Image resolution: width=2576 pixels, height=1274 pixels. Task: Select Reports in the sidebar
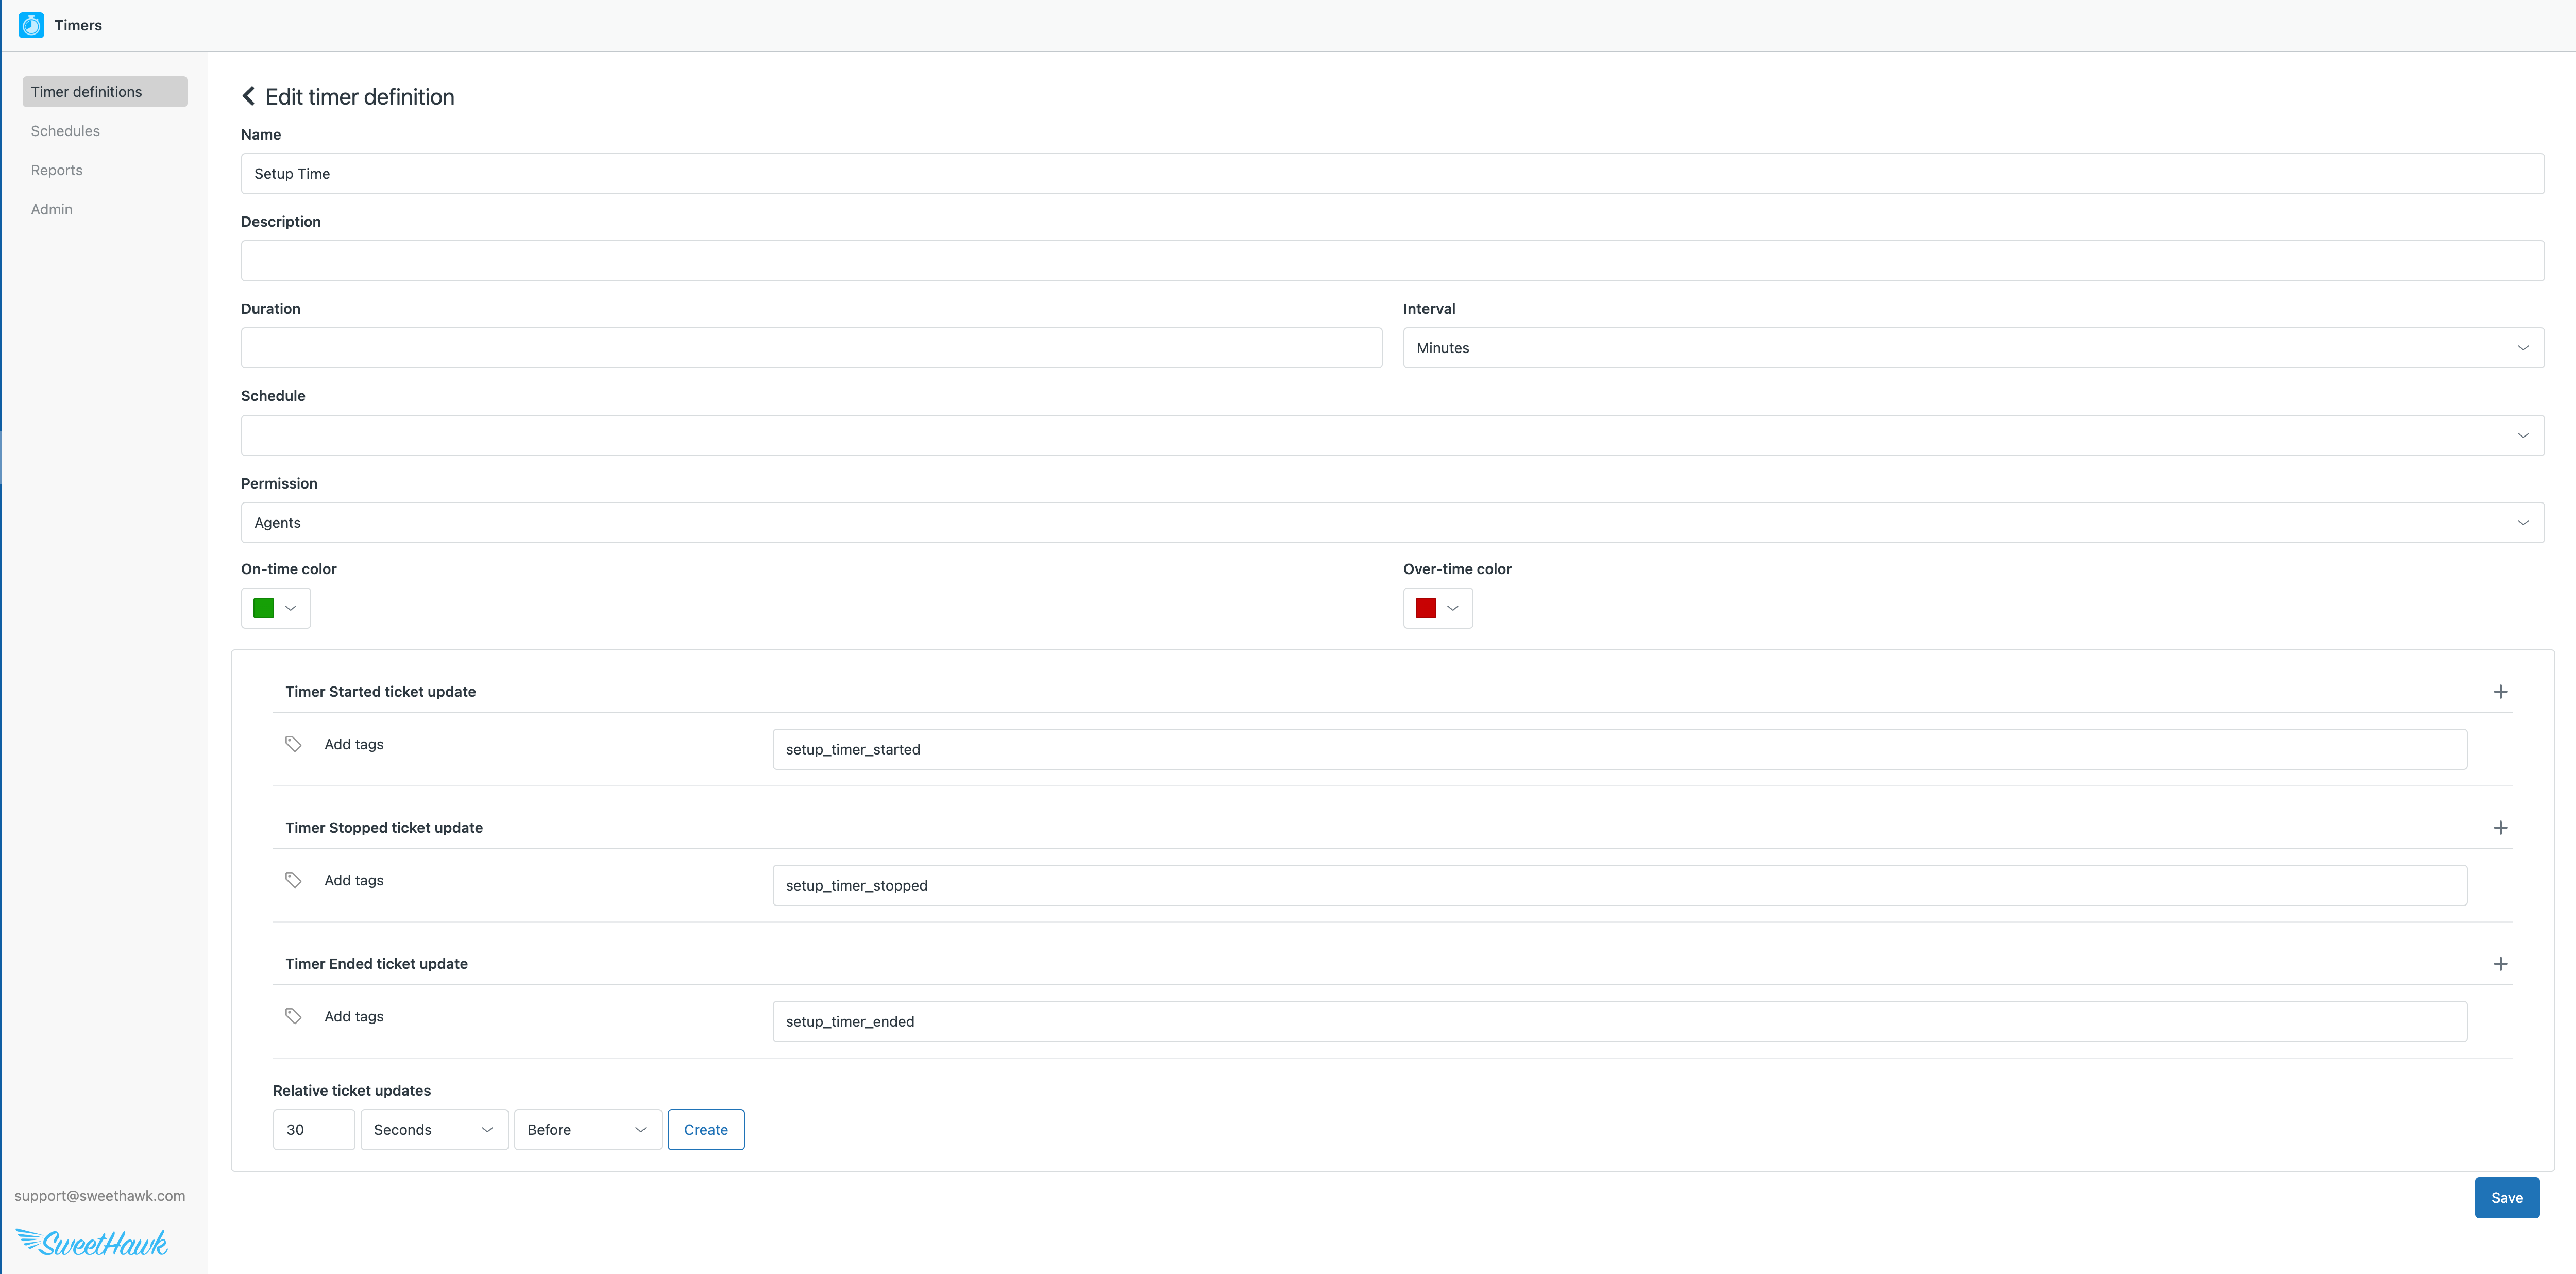click(56, 169)
